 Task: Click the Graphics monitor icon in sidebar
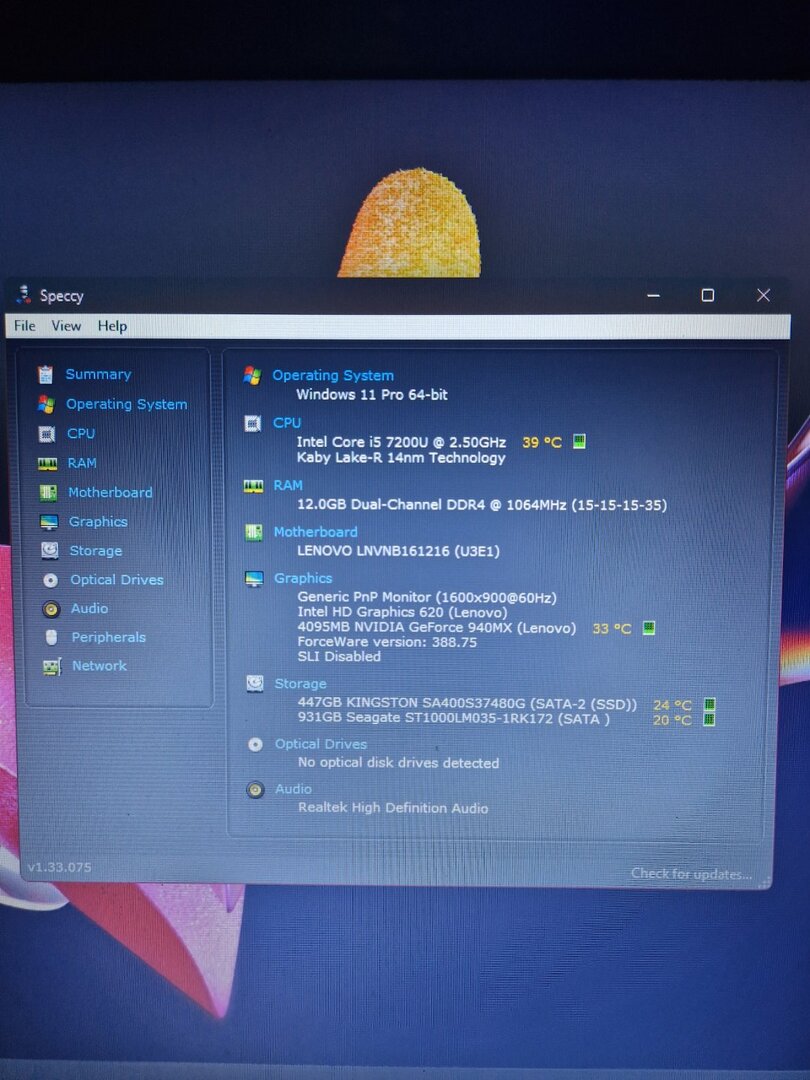point(49,522)
